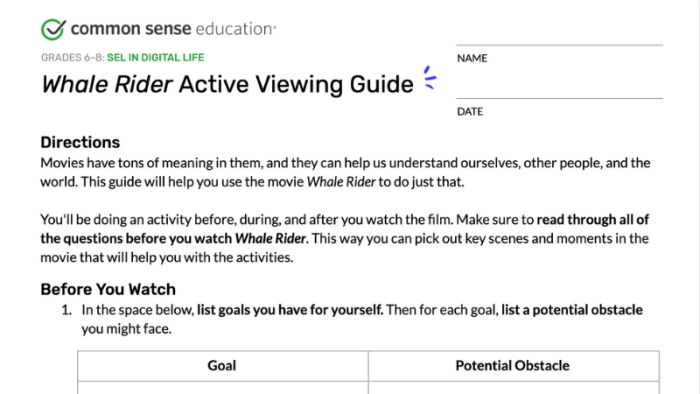Image resolution: width=700 pixels, height=394 pixels.
Task: Click the bold "list goals you have for yourself" text
Action: [290, 310]
